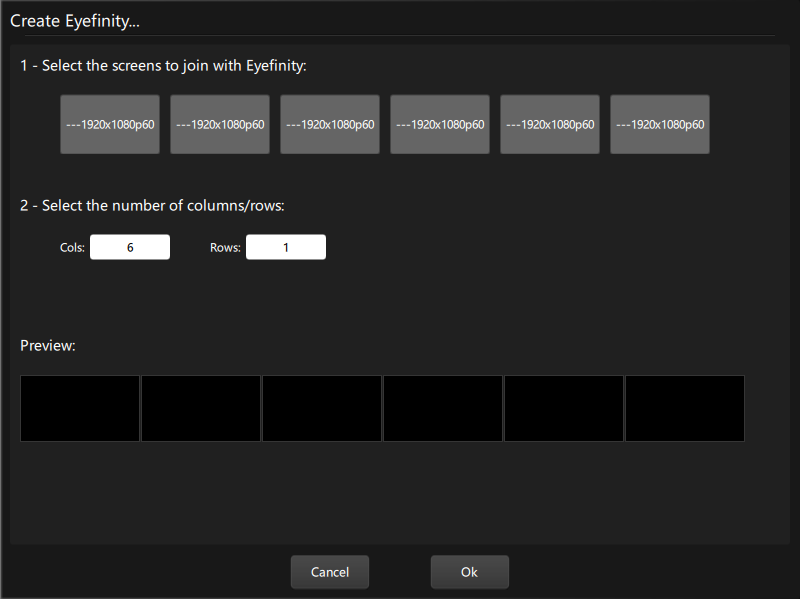Select the sixth 1920x1080p60 screen
Image resolution: width=800 pixels, height=599 pixels.
[x=659, y=123]
